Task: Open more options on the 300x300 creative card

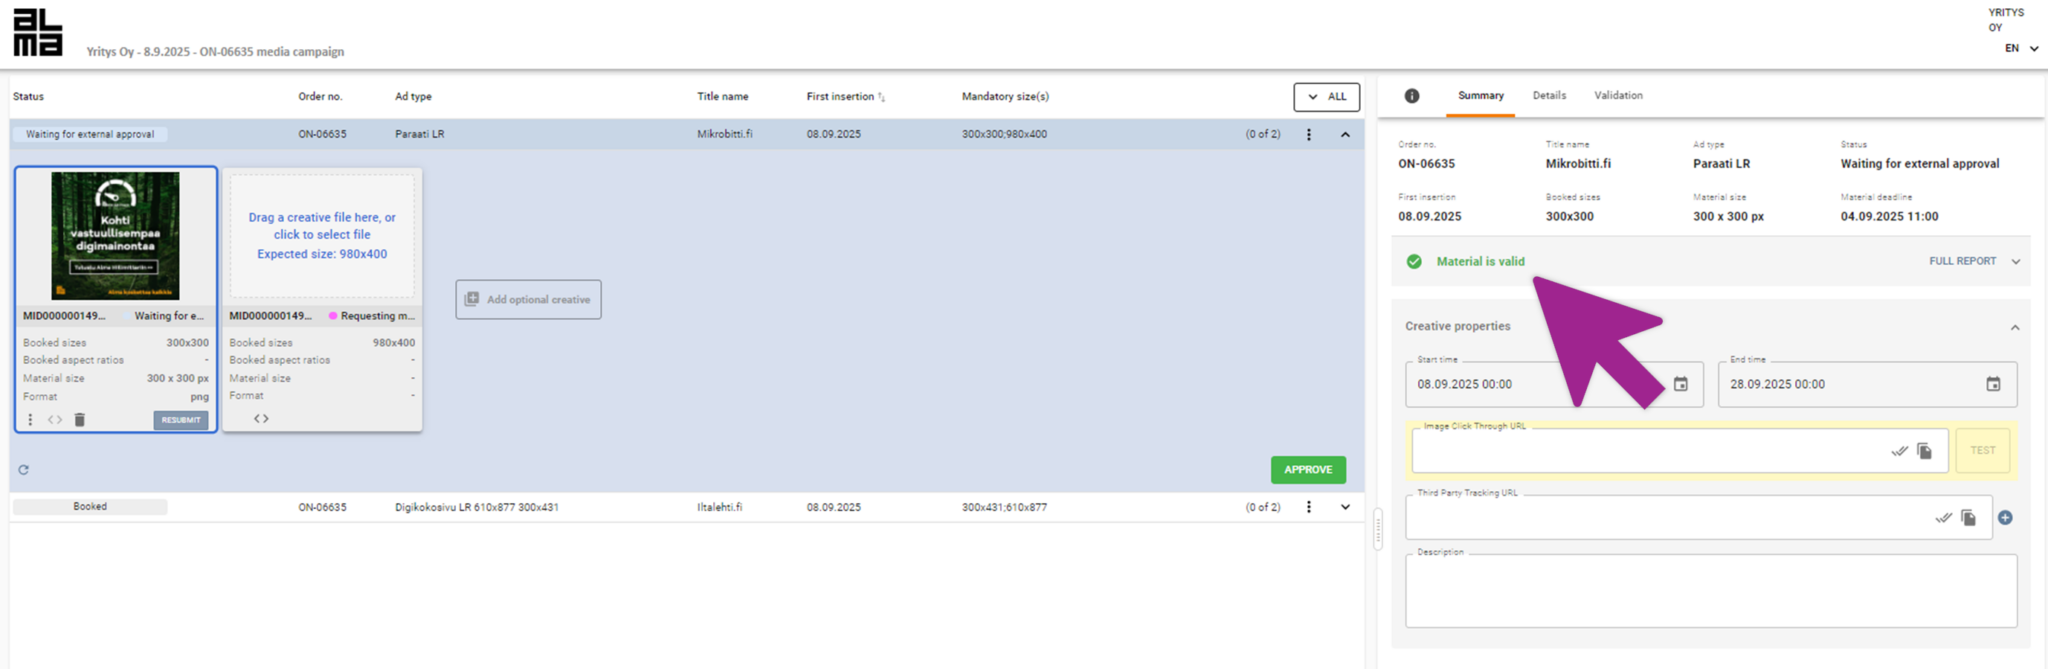Action: 30,420
